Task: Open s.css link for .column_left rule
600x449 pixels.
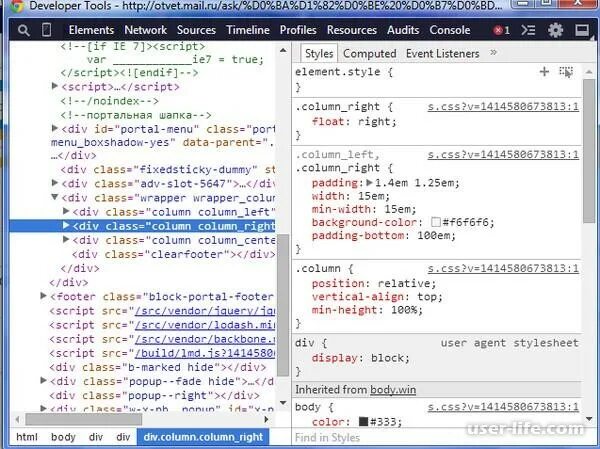Action: [503, 155]
